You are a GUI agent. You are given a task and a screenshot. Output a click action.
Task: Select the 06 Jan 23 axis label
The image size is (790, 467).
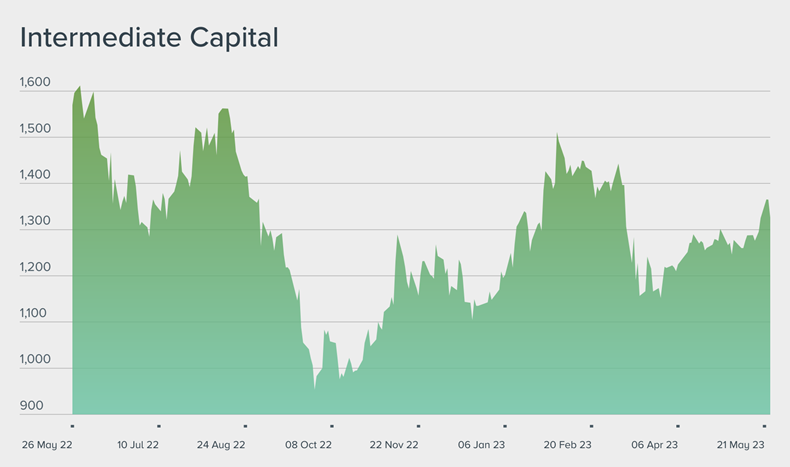point(481,443)
